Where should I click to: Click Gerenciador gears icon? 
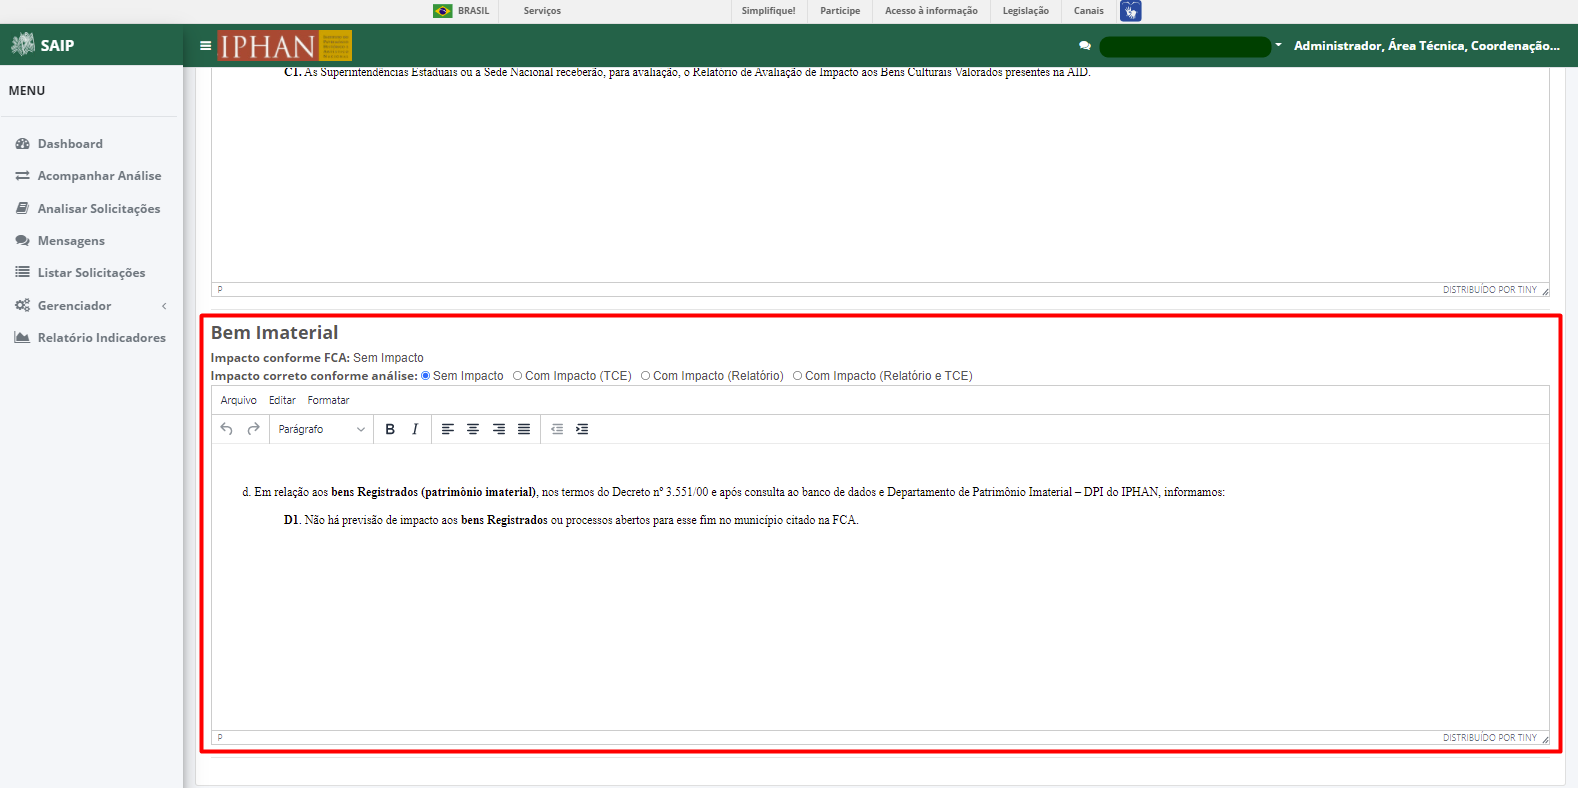pos(22,305)
